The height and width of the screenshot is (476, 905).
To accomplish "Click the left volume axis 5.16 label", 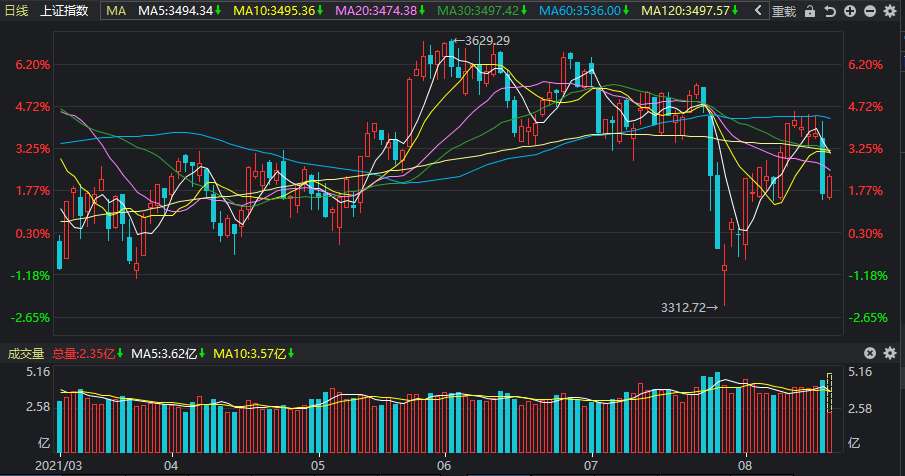I will pos(38,372).
